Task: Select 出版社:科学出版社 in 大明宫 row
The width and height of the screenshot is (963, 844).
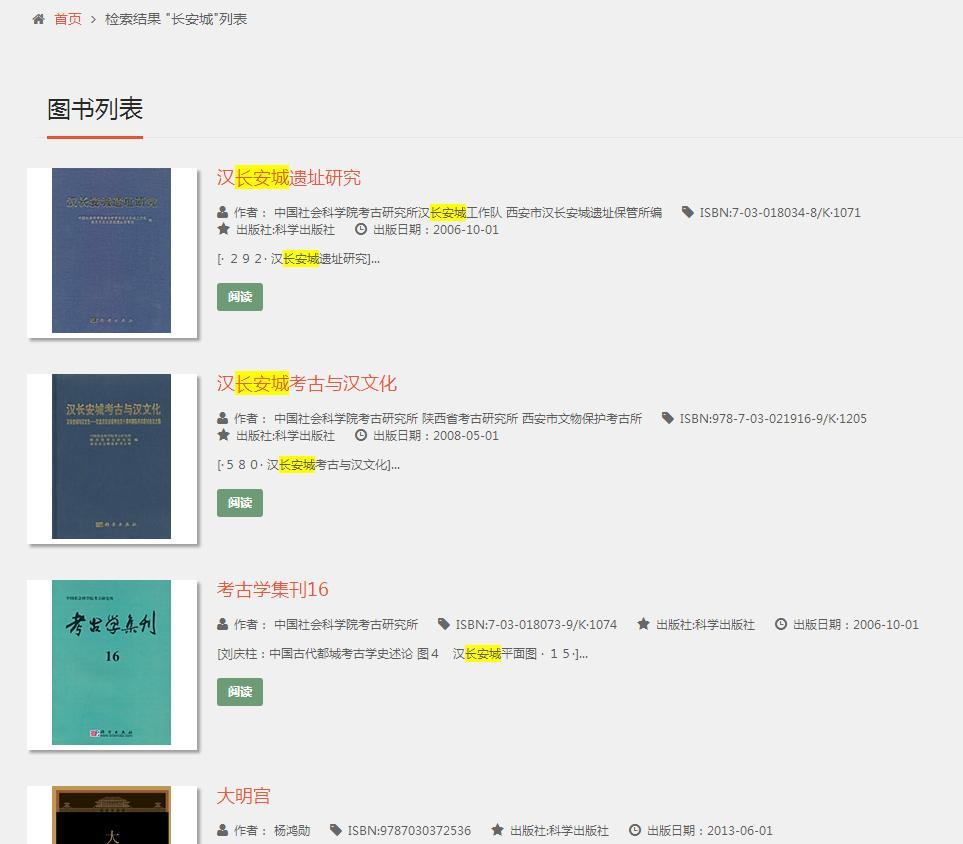Action: [x=559, y=830]
